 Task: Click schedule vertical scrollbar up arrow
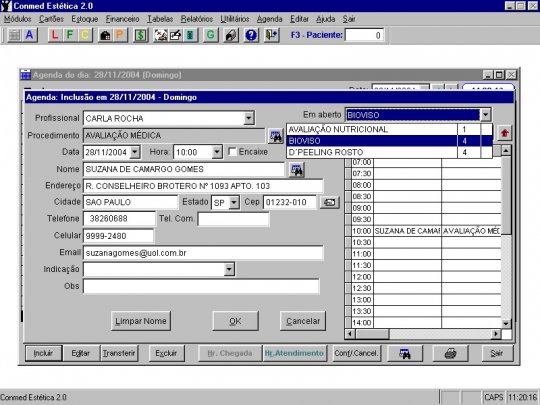click(506, 150)
